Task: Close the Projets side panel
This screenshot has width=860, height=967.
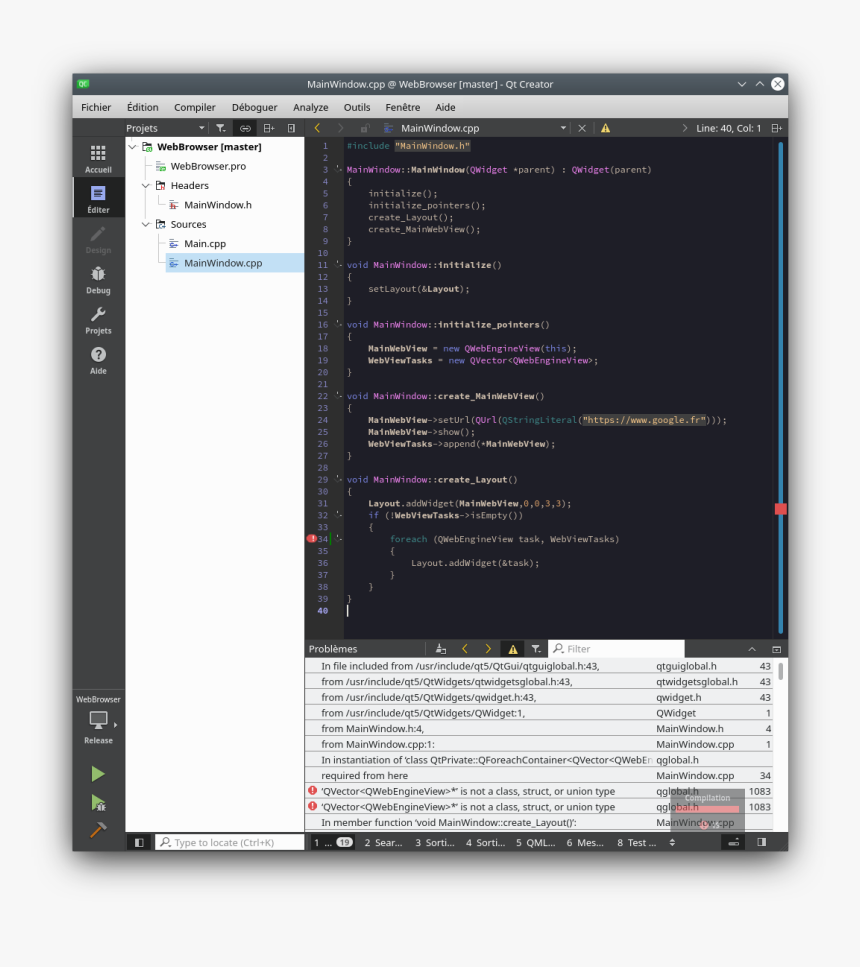Action: [x=291, y=128]
